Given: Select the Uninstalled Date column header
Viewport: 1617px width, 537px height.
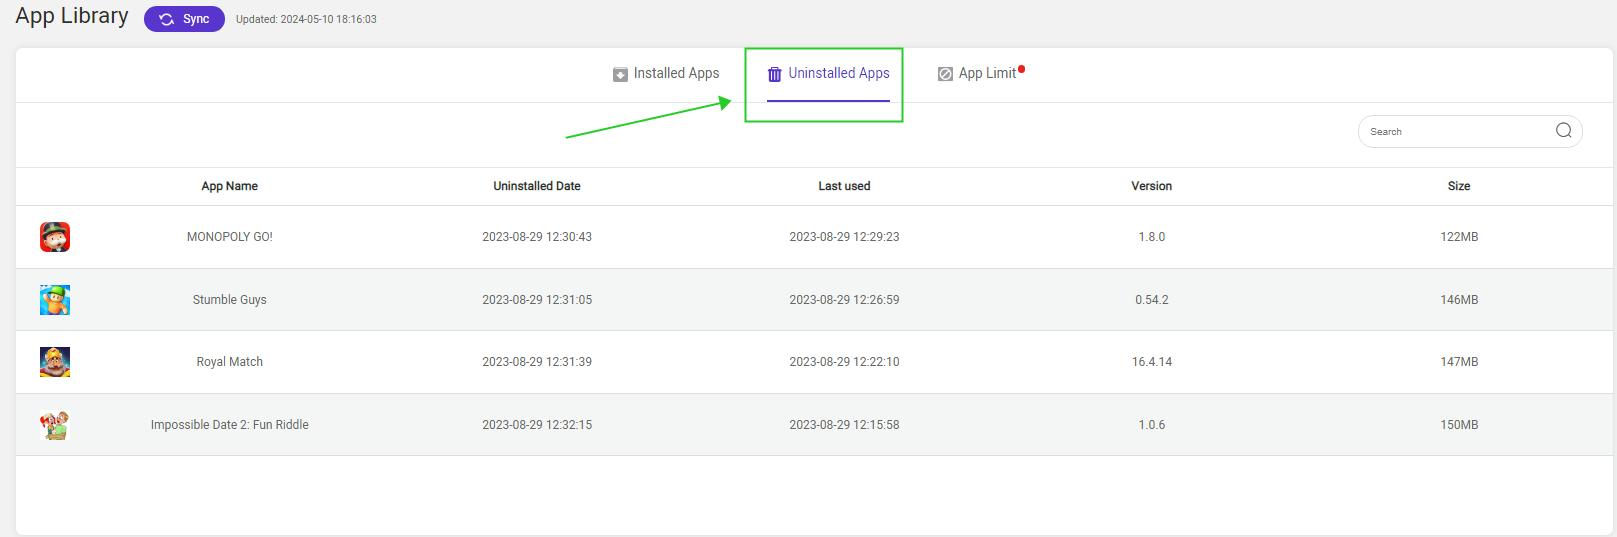Looking at the screenshot, I should coord(537,186).
